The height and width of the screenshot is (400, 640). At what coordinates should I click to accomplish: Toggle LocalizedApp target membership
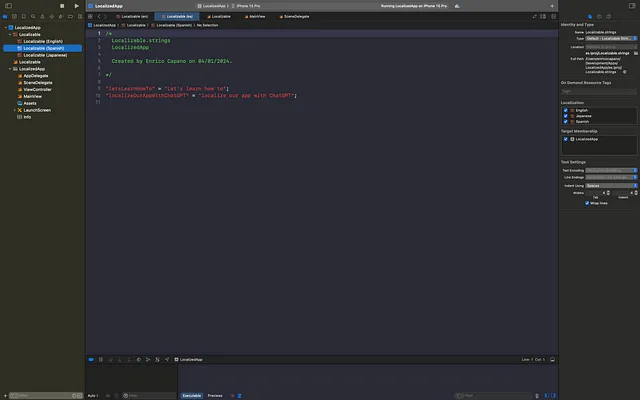pos(566,139)
